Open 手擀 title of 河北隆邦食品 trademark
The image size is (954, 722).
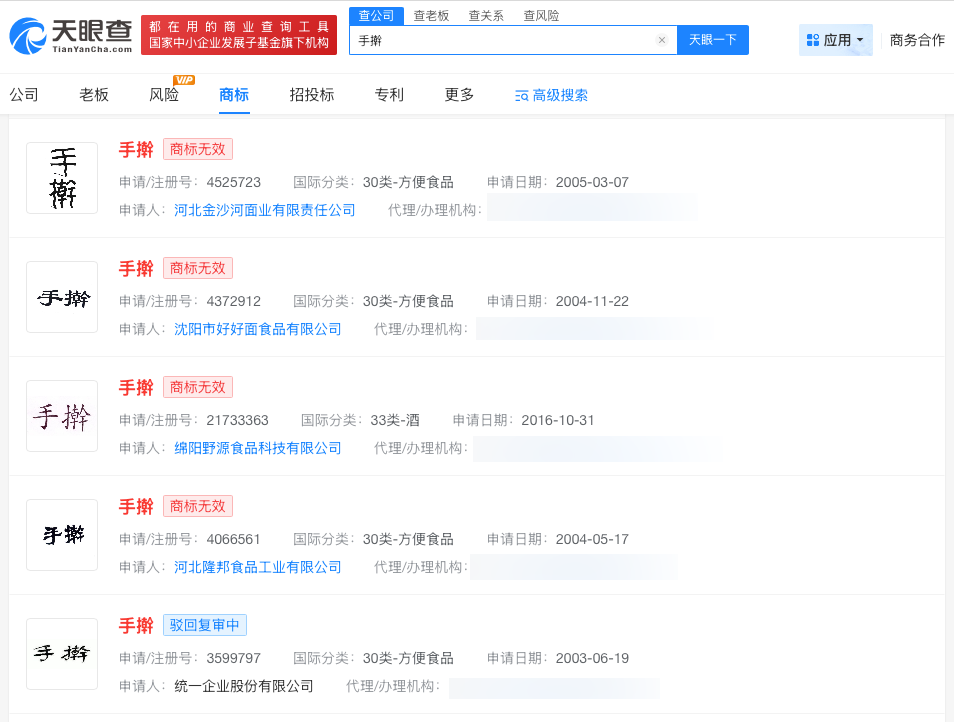coord(136,507)
